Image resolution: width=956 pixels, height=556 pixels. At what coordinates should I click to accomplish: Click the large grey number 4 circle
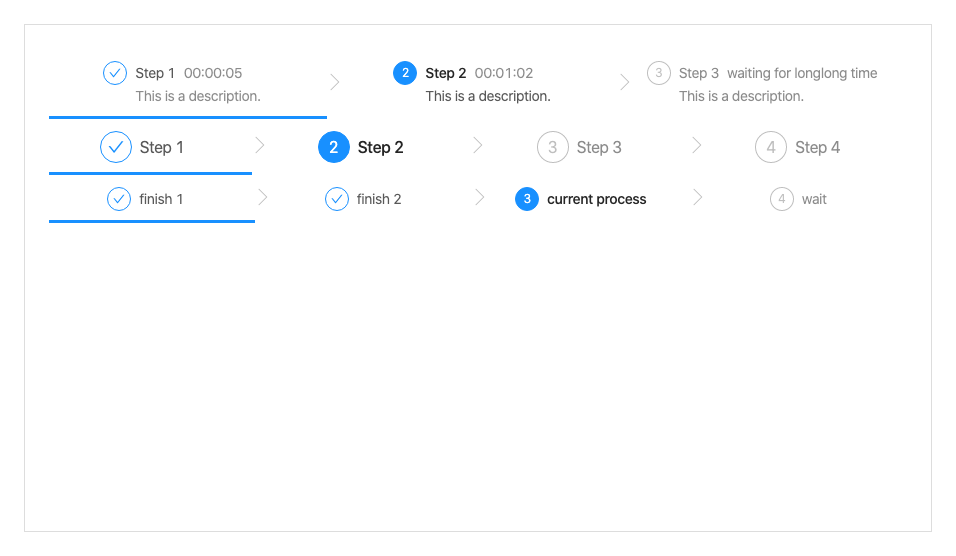771,147
